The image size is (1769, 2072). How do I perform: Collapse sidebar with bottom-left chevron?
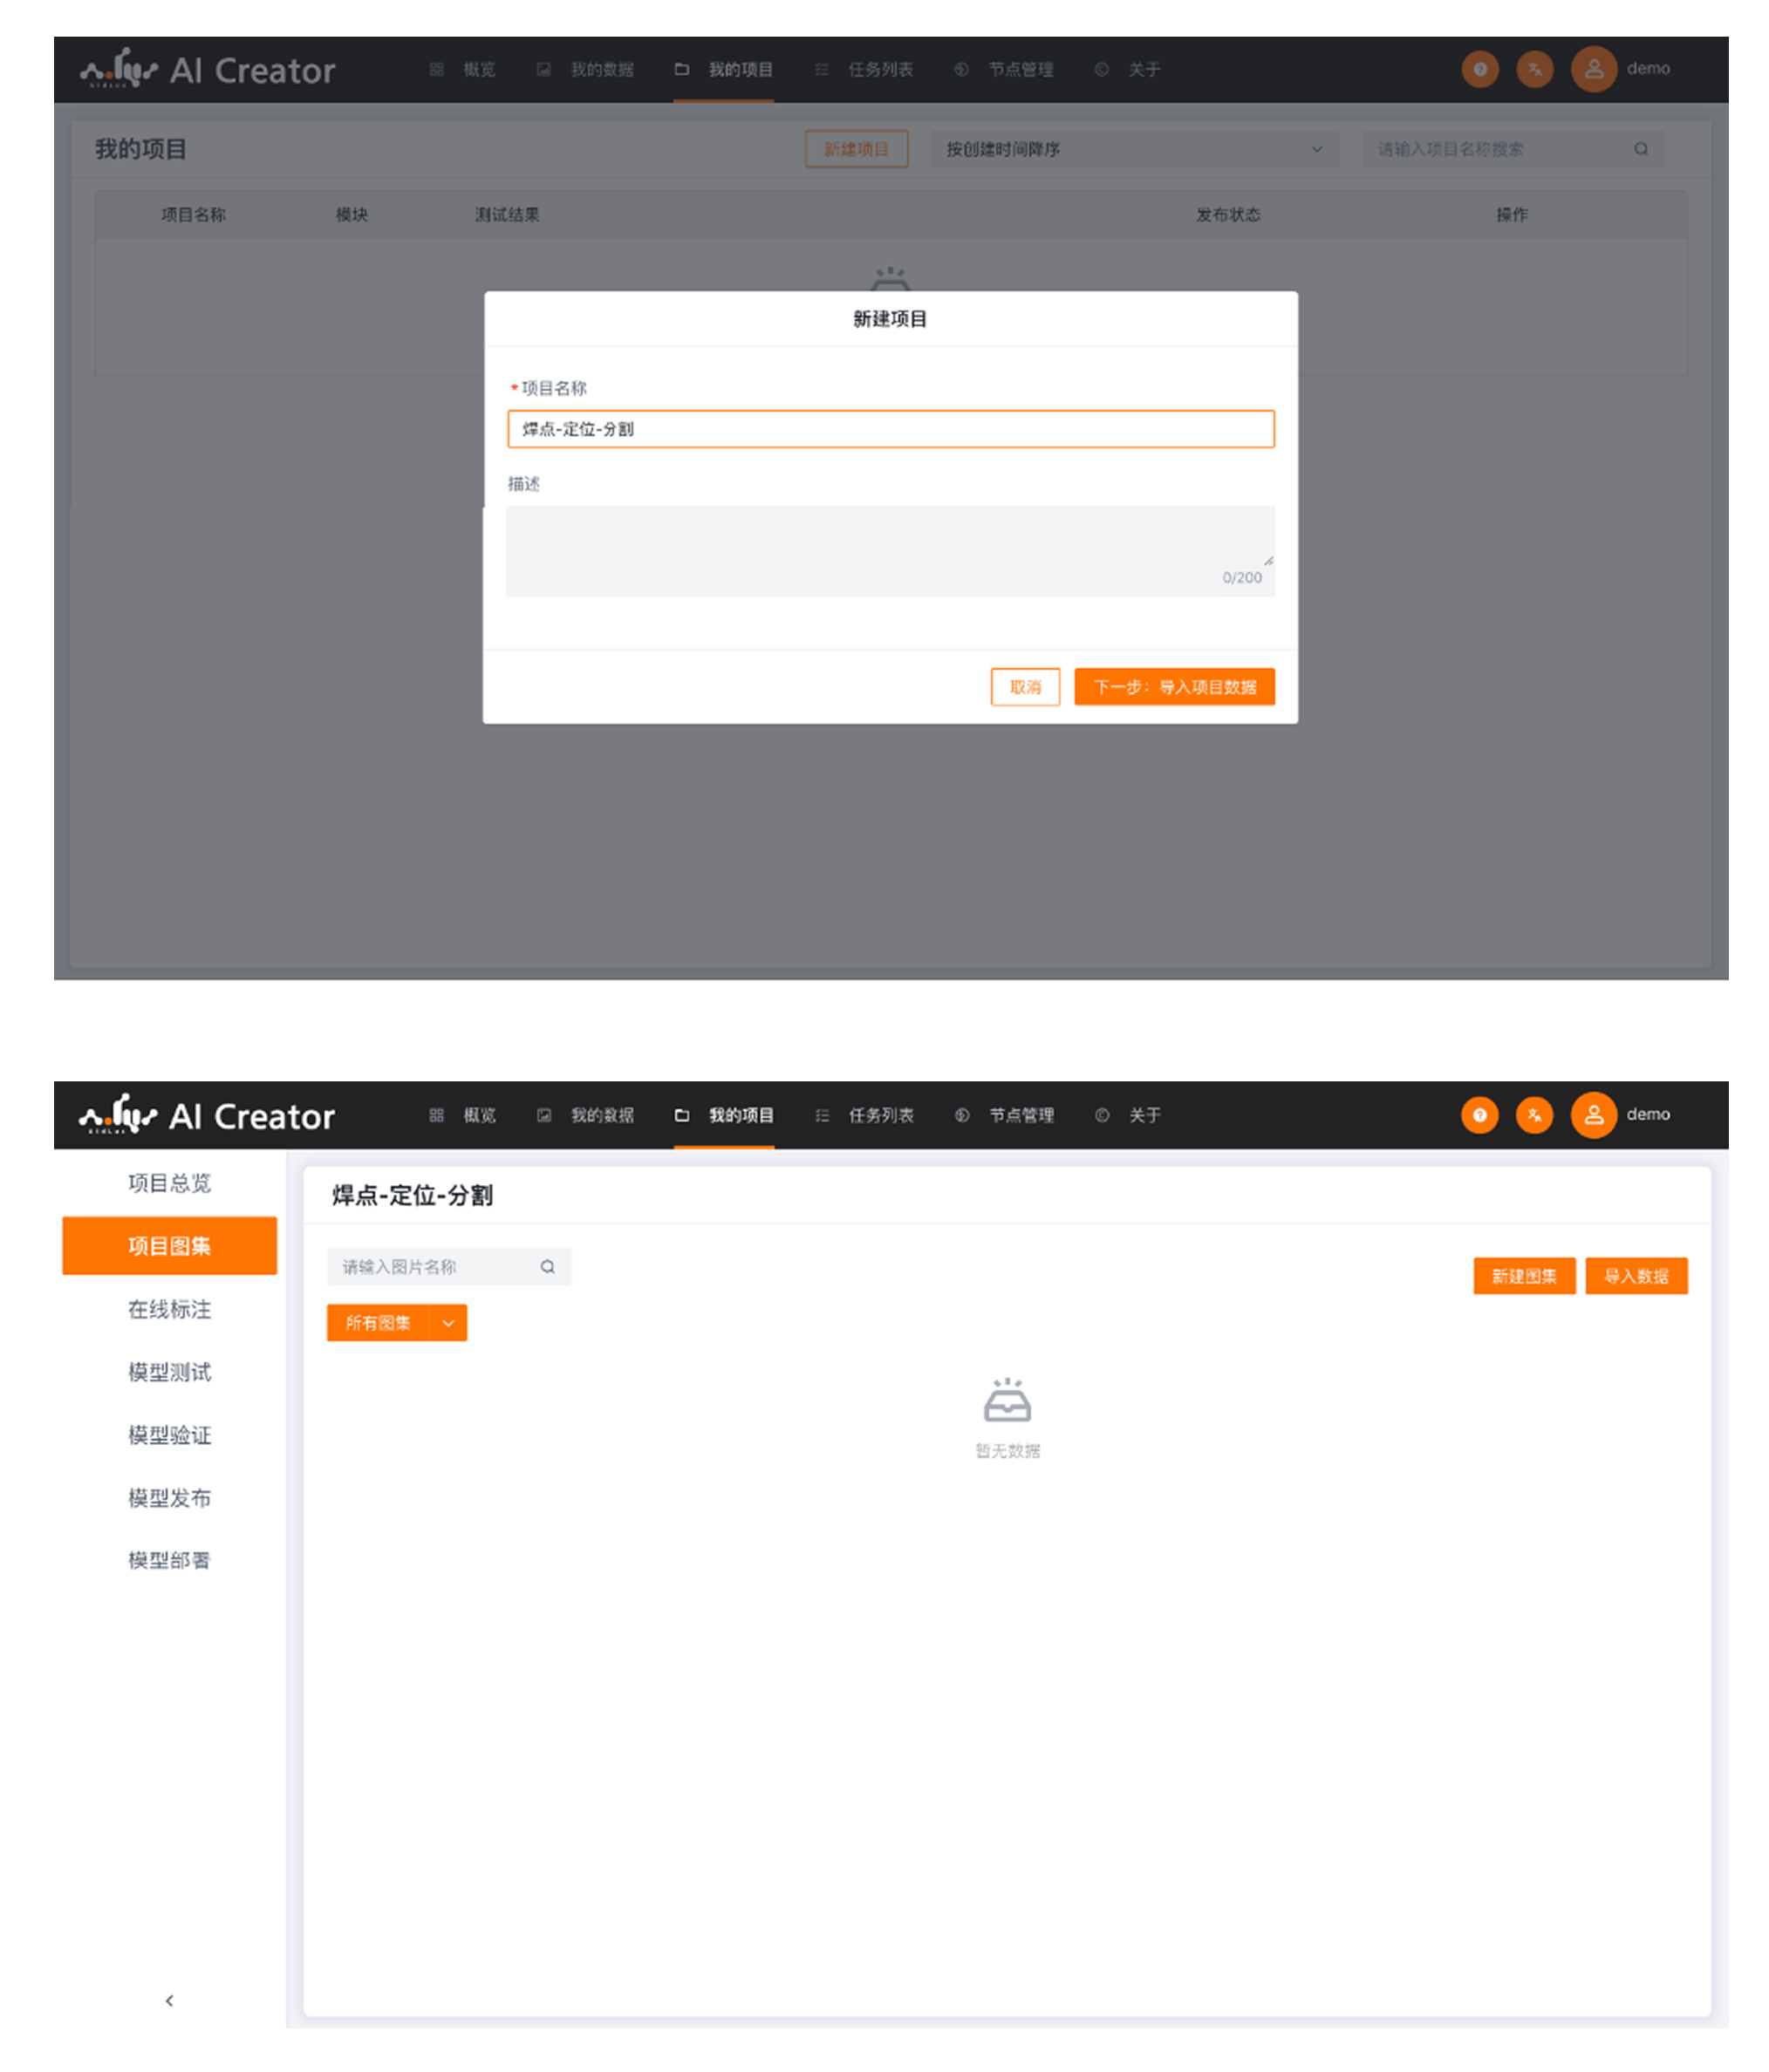(169, 2000)
